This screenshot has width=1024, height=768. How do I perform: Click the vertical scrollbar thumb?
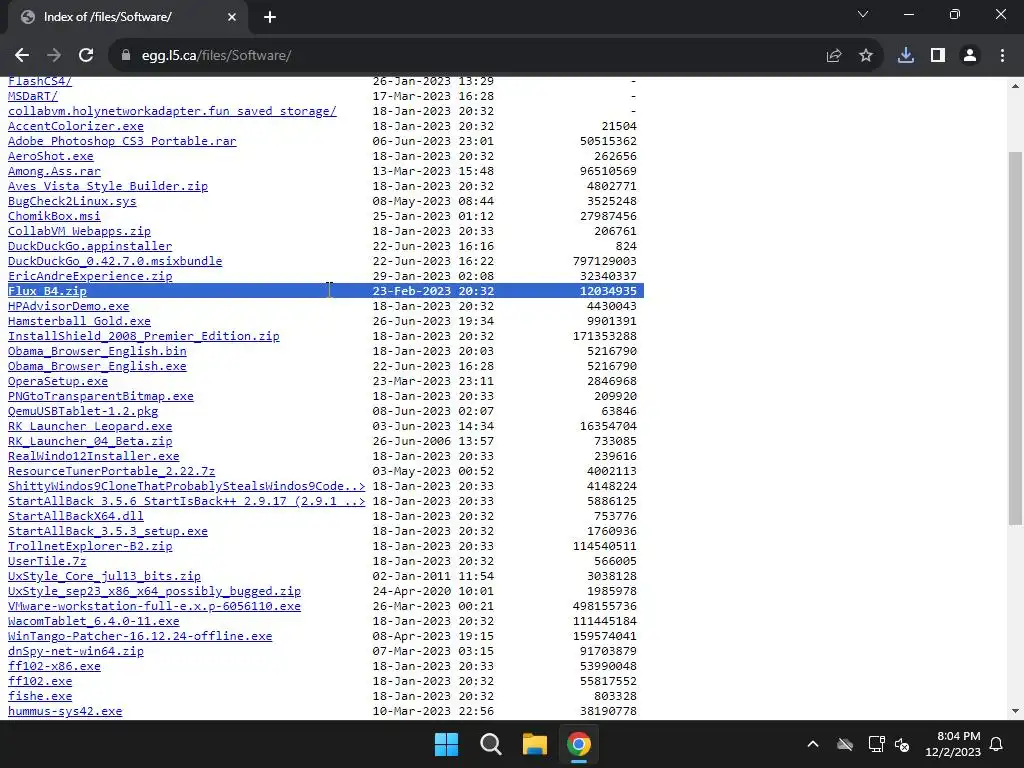pyautogui.click(x=1016, y=338)
